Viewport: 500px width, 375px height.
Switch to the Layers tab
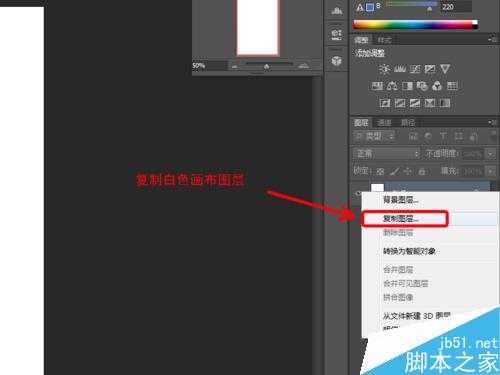pyautogui.click(x=361, y=123)
